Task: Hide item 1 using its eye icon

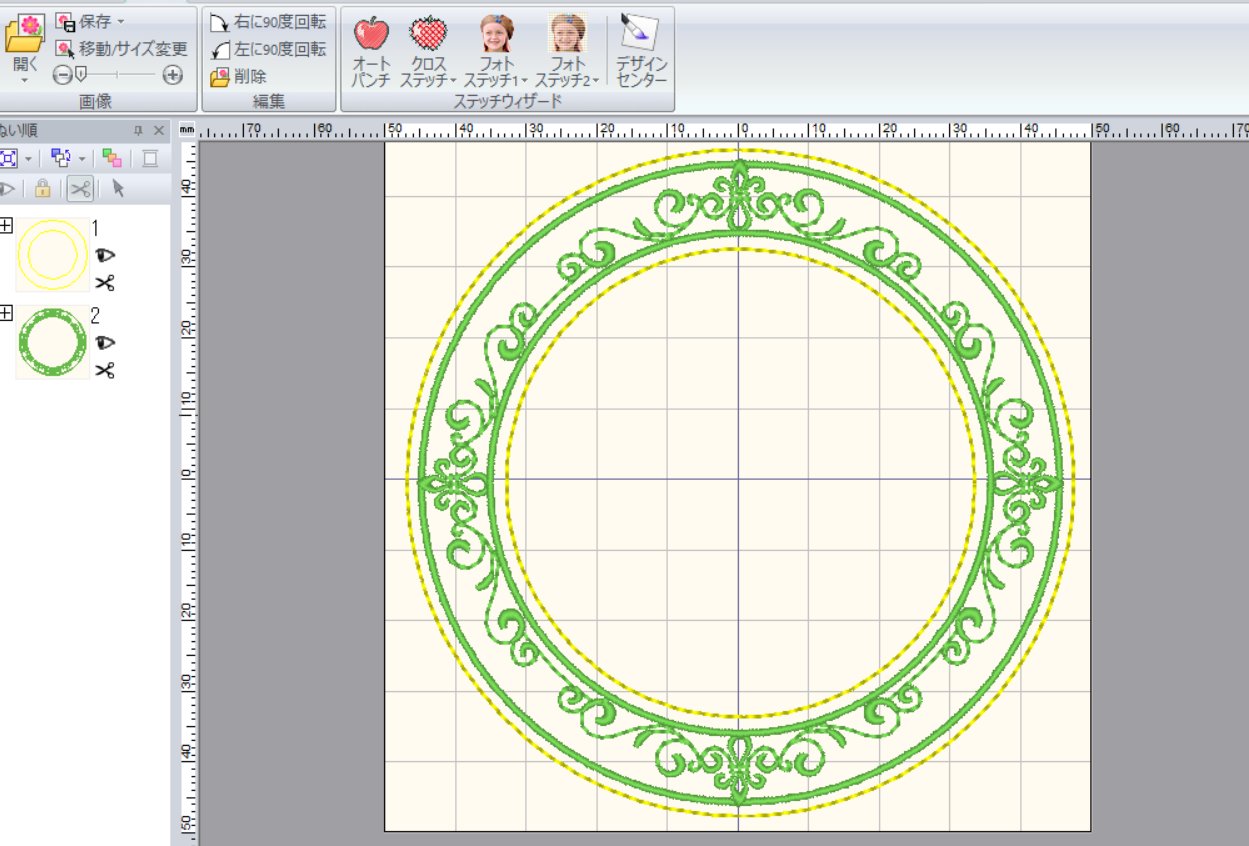Action: [x=104, y=255]
